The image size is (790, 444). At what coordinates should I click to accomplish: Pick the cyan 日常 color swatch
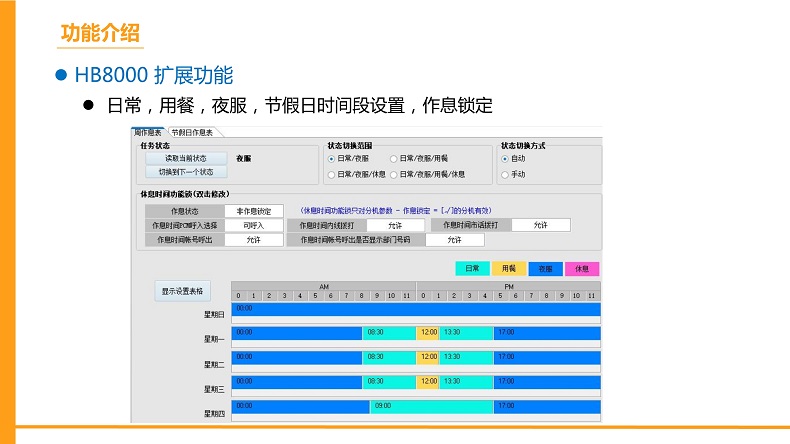pyautogui.click(x=473, y=269)
